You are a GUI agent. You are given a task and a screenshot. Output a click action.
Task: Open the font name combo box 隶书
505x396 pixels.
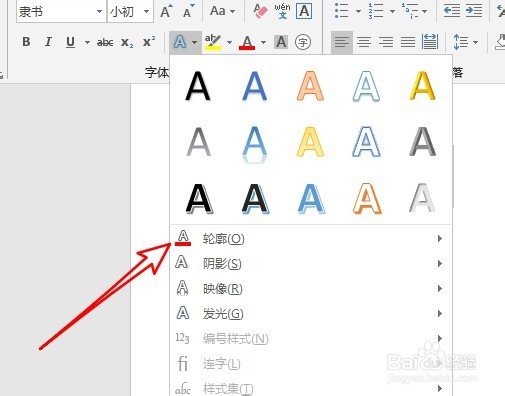[x=61, y=12]
